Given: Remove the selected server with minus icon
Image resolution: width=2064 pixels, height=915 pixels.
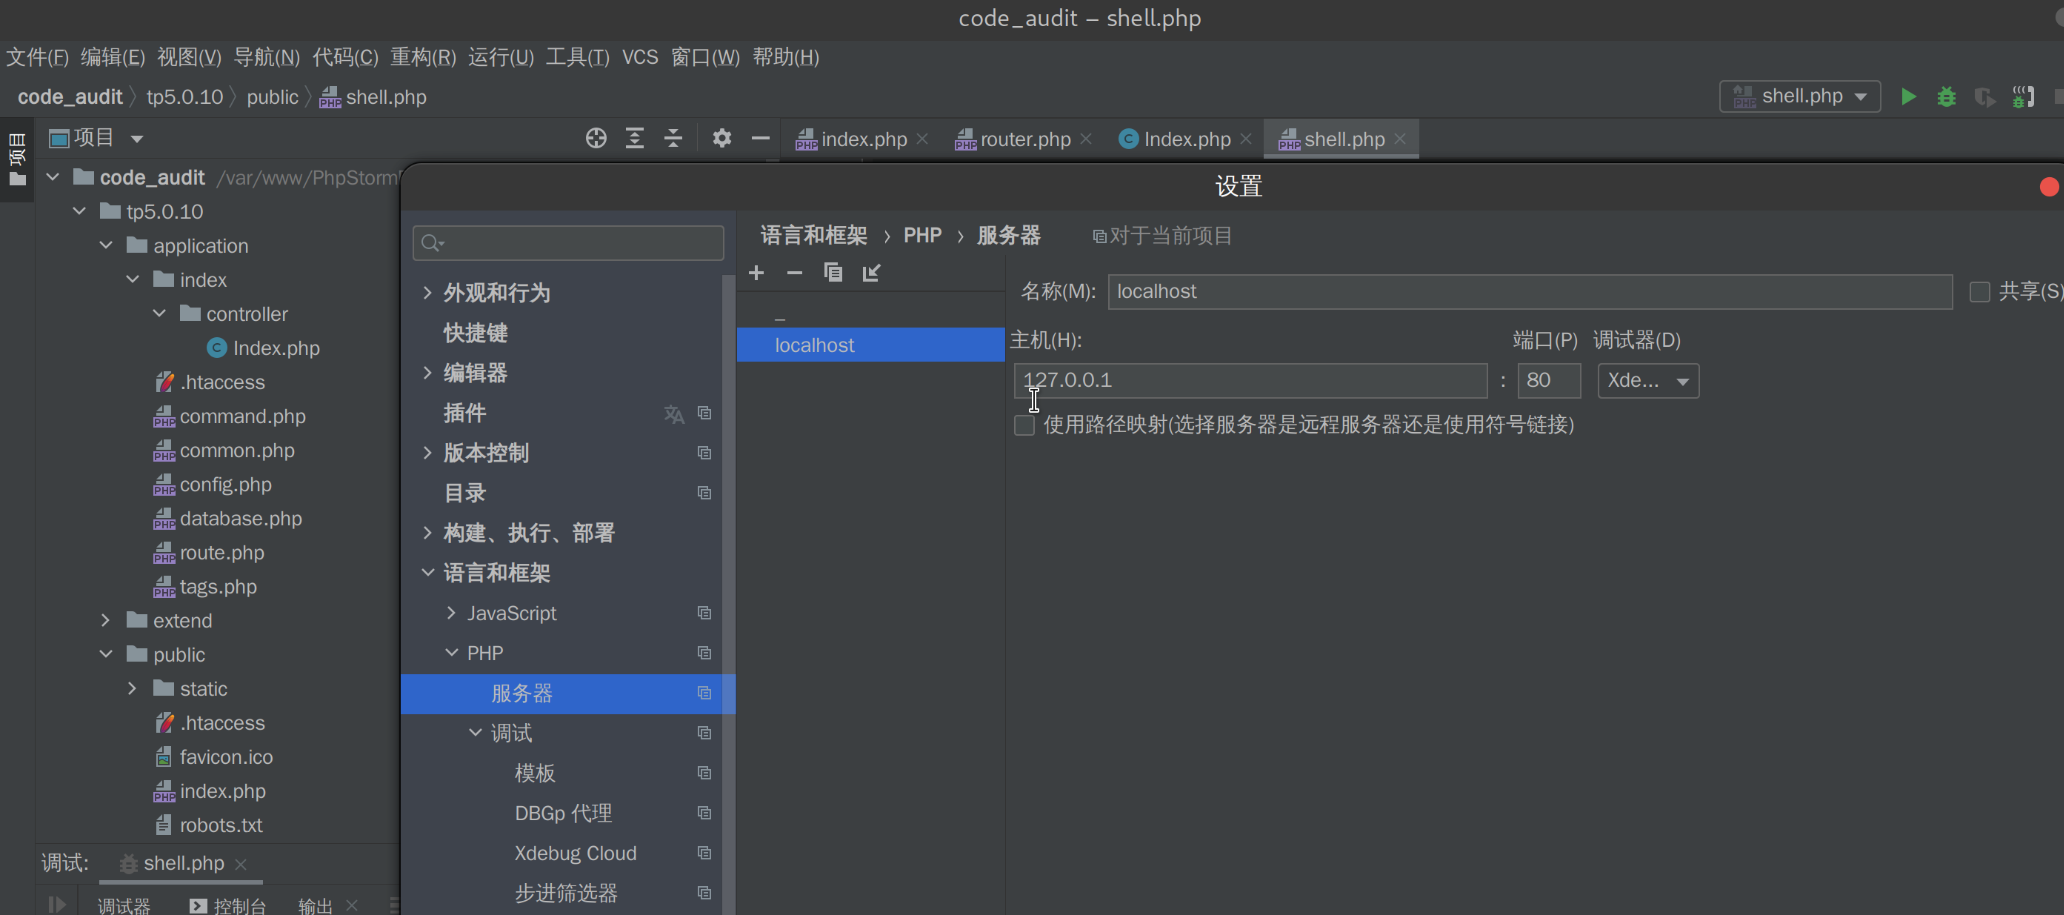Looking at the screenshot, I should 794,273.
